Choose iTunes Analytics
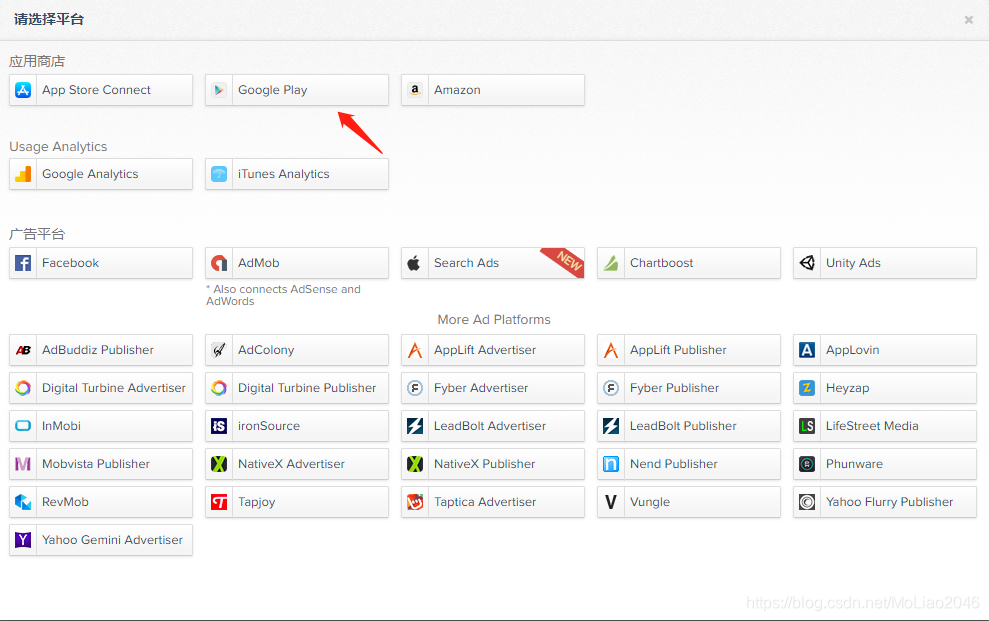This screenshot has width=989, height=621. point(296,174)
